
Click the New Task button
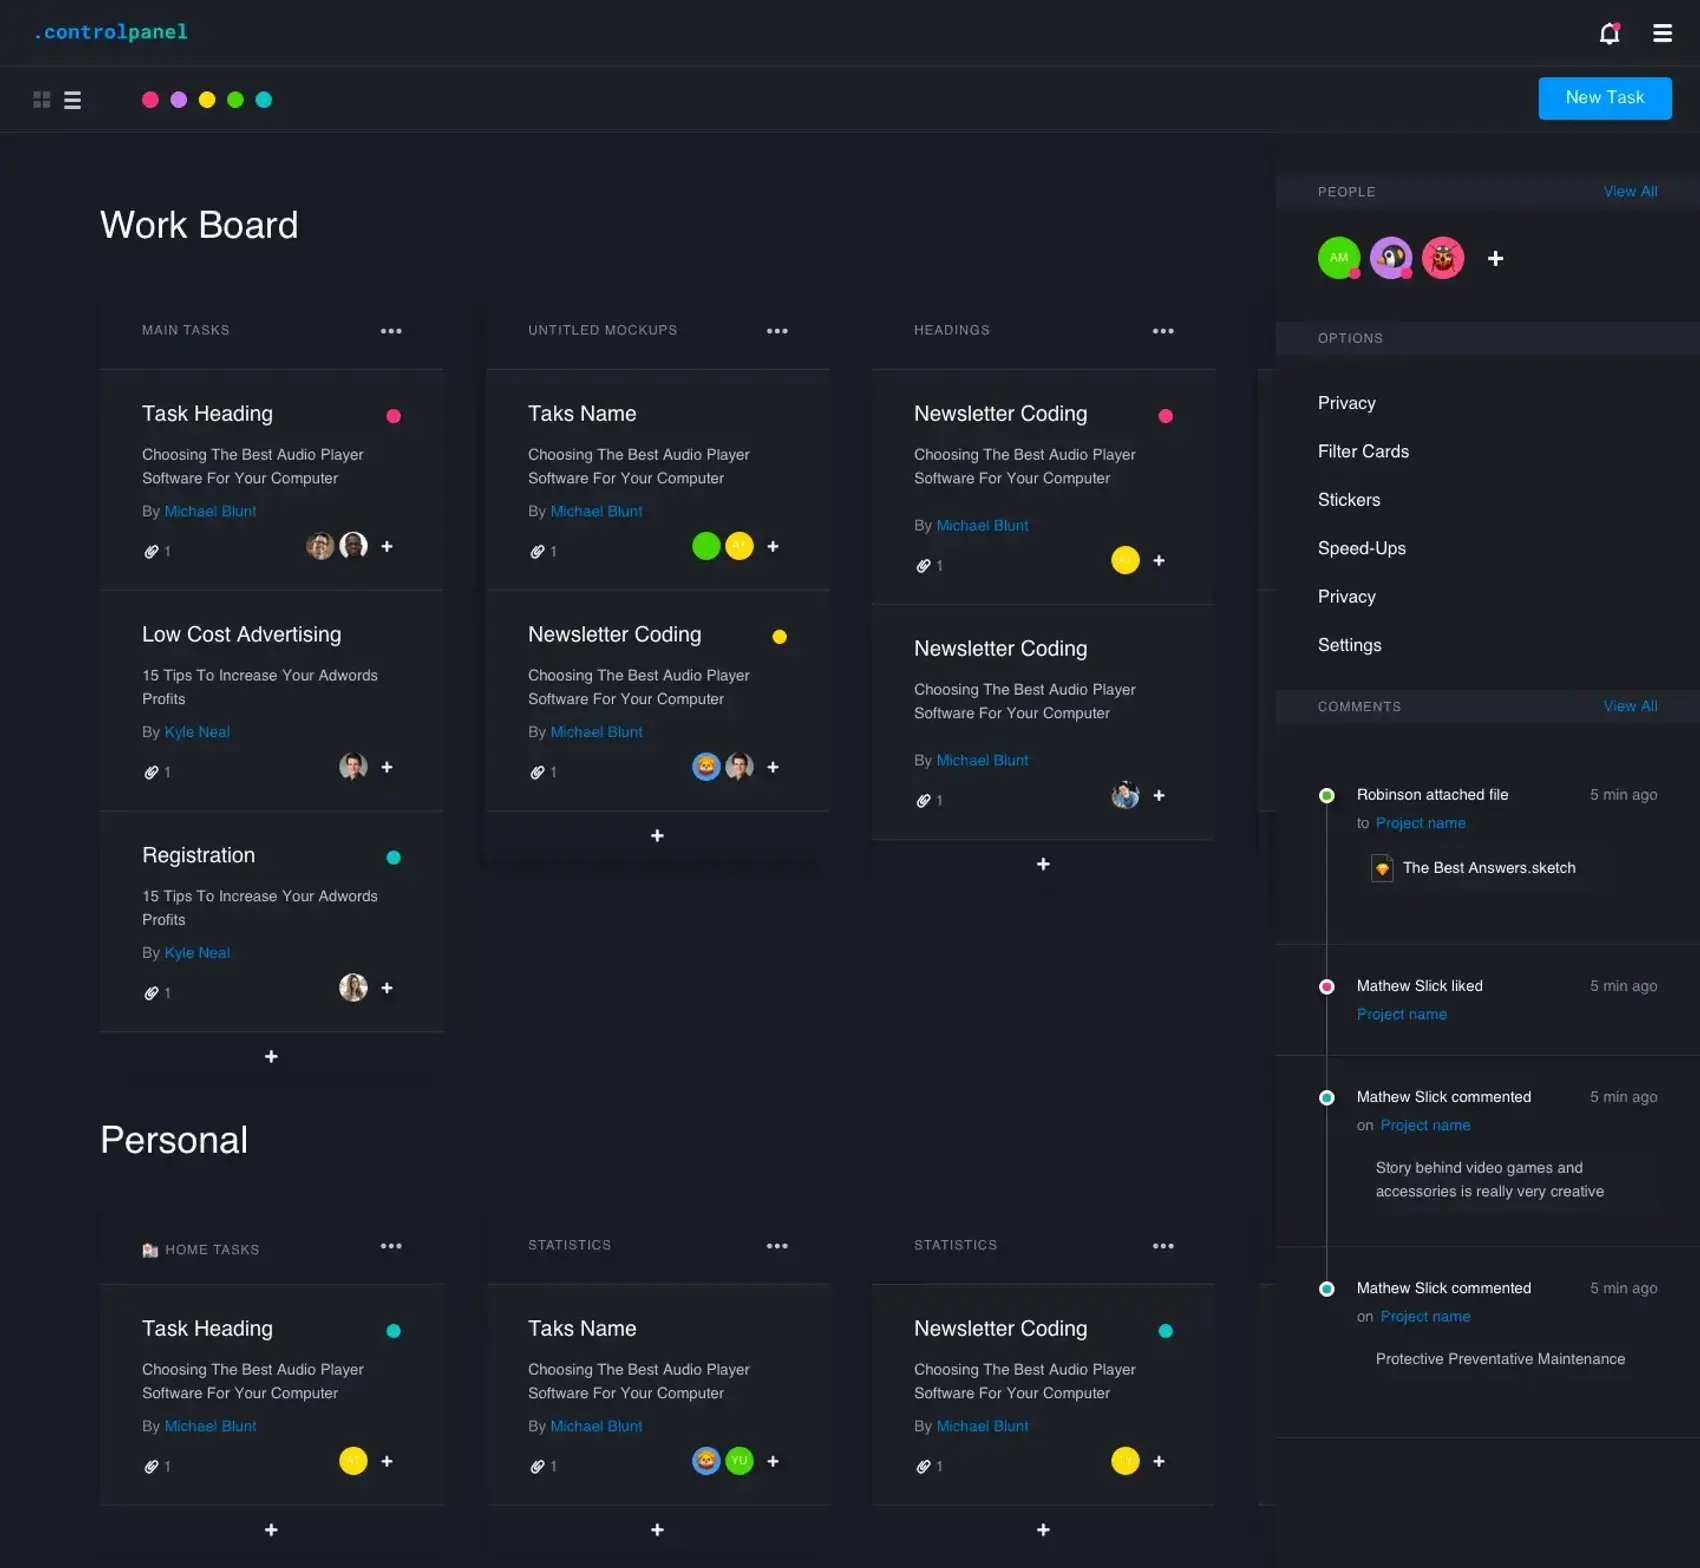[1603, 98]
